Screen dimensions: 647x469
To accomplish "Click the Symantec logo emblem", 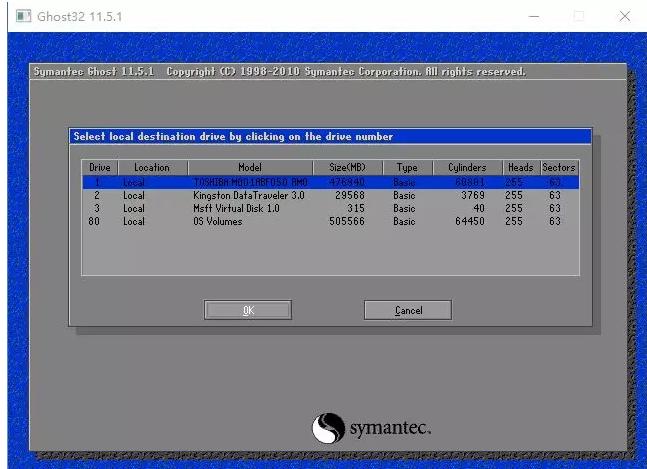I will pyautogui.click(x=328, y=429).
